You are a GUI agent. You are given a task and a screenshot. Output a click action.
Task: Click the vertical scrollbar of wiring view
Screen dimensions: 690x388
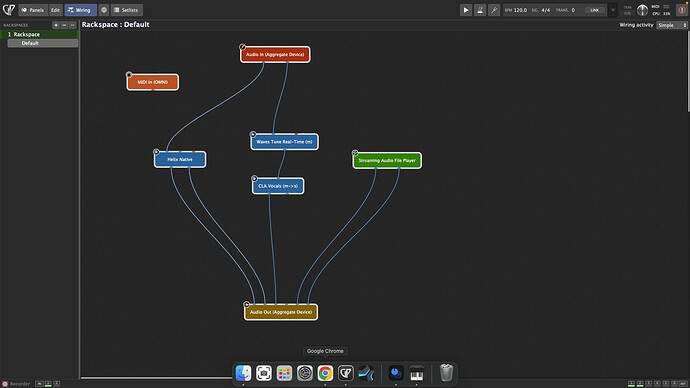click(x=688, y=70)
